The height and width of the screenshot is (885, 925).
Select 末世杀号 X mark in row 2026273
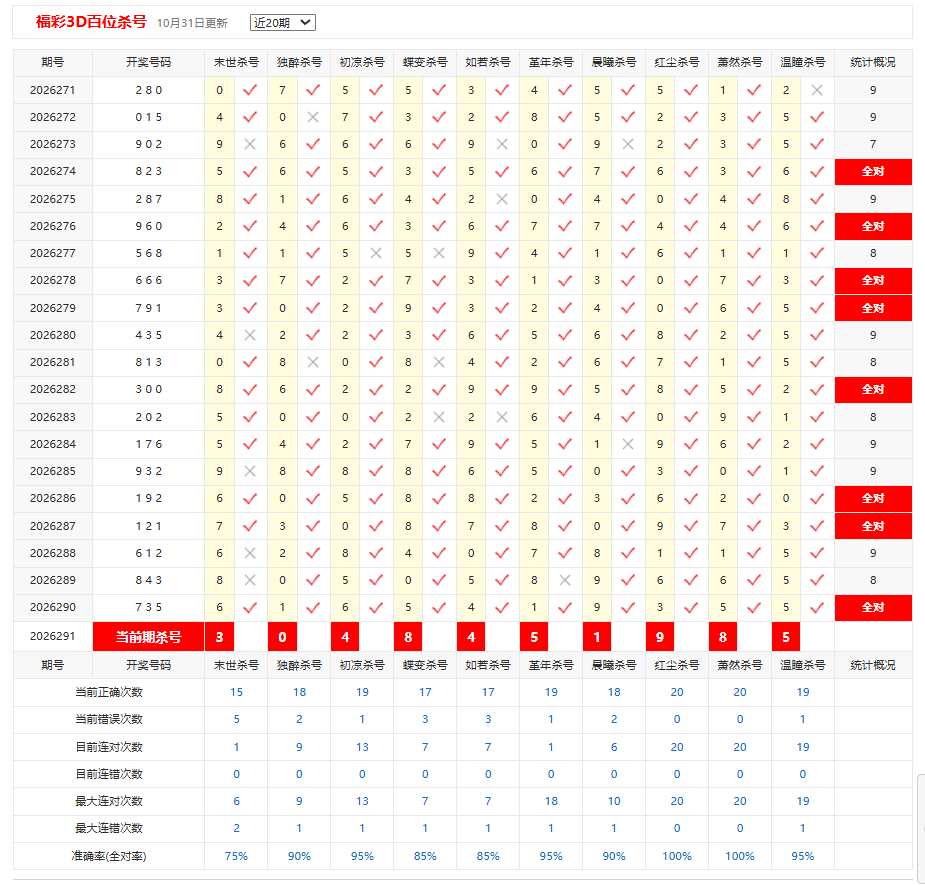pos(250,145)
